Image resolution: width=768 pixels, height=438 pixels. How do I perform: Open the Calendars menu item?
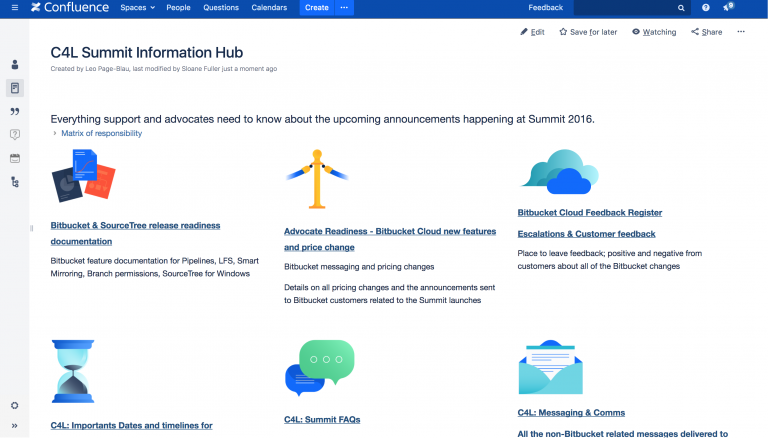click(x=269, y=8)
